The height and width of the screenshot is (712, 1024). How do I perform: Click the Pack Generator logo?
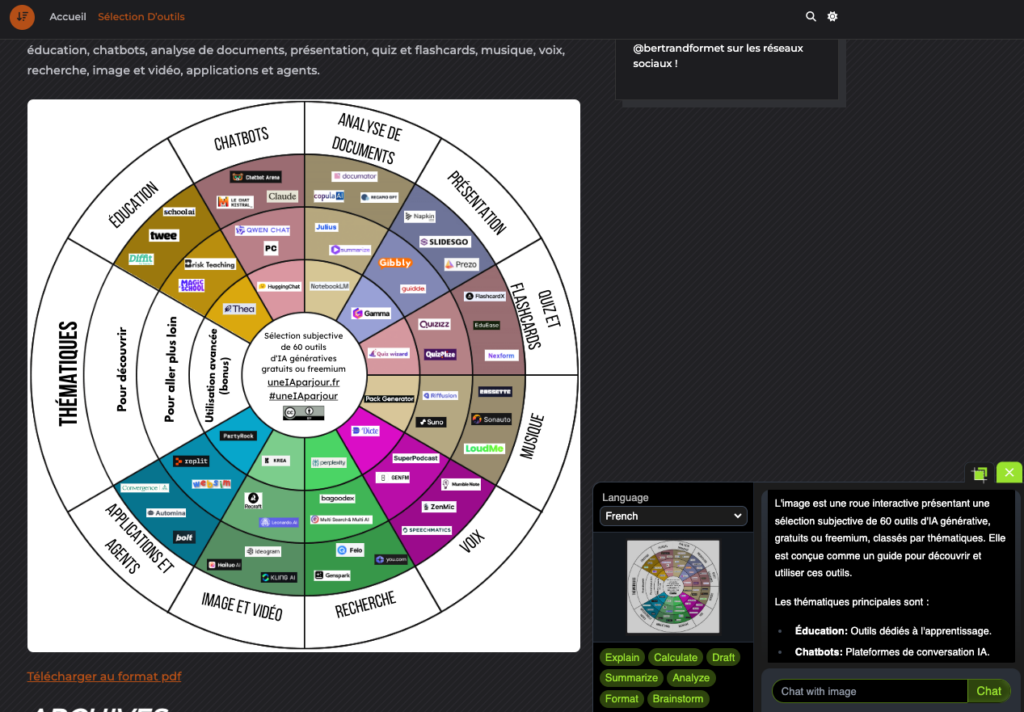389,398
